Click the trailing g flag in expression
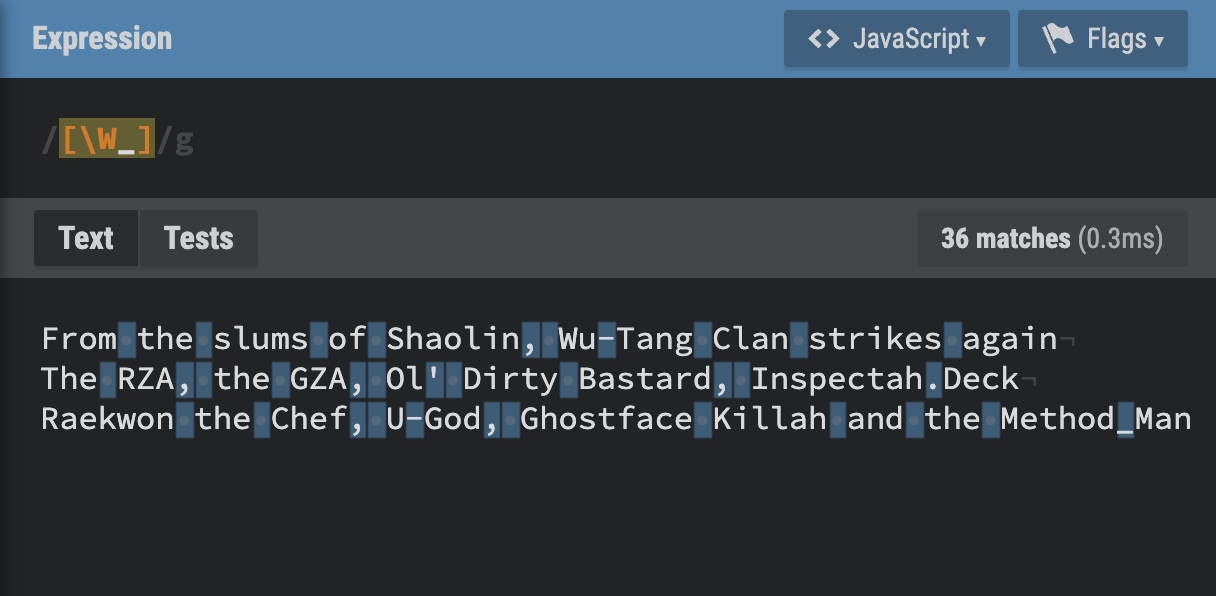The height and width of the screenshot is (596, 1216). coord(184,141)
